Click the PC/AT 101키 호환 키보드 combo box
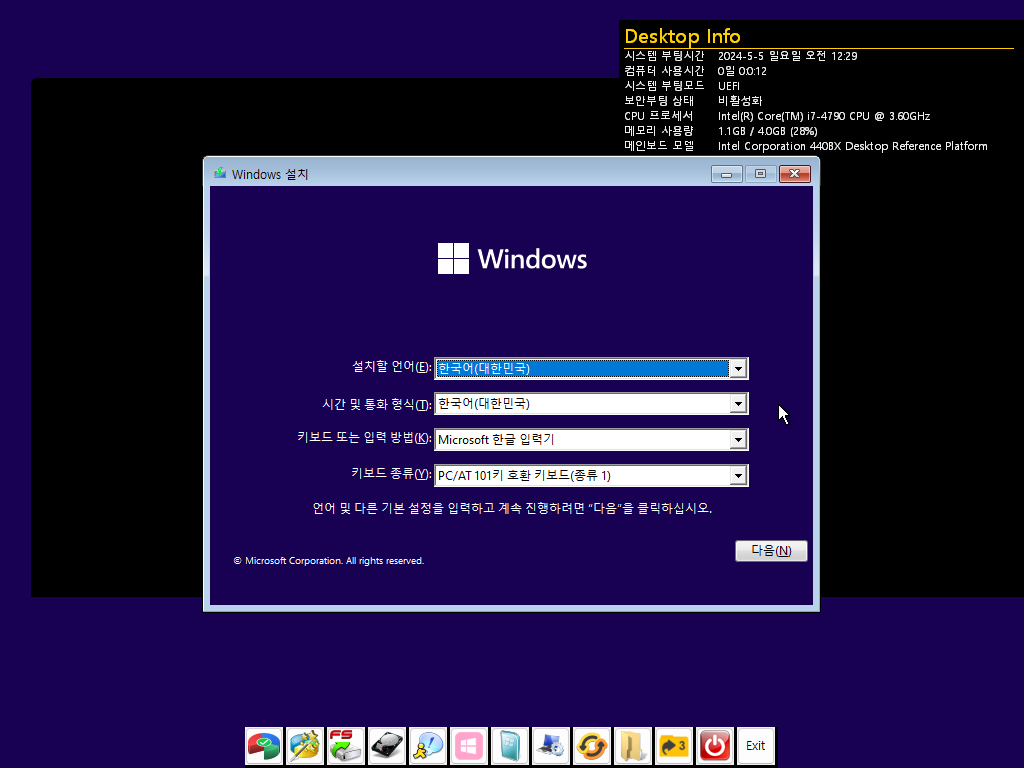This screenshot has width=1024, height=768. pyautogui.click(x=591, y=475)
